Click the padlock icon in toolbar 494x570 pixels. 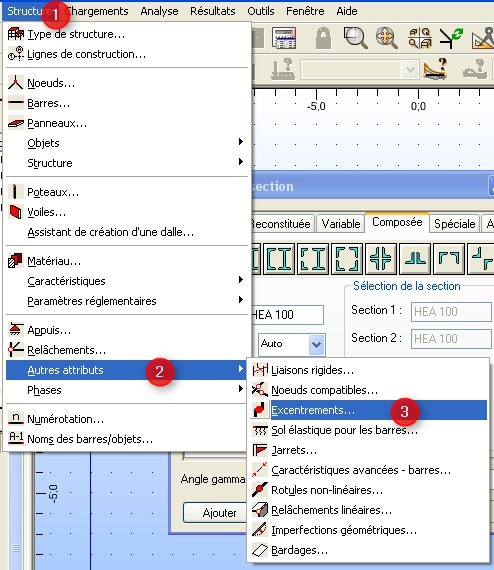[x=323, y=38]
